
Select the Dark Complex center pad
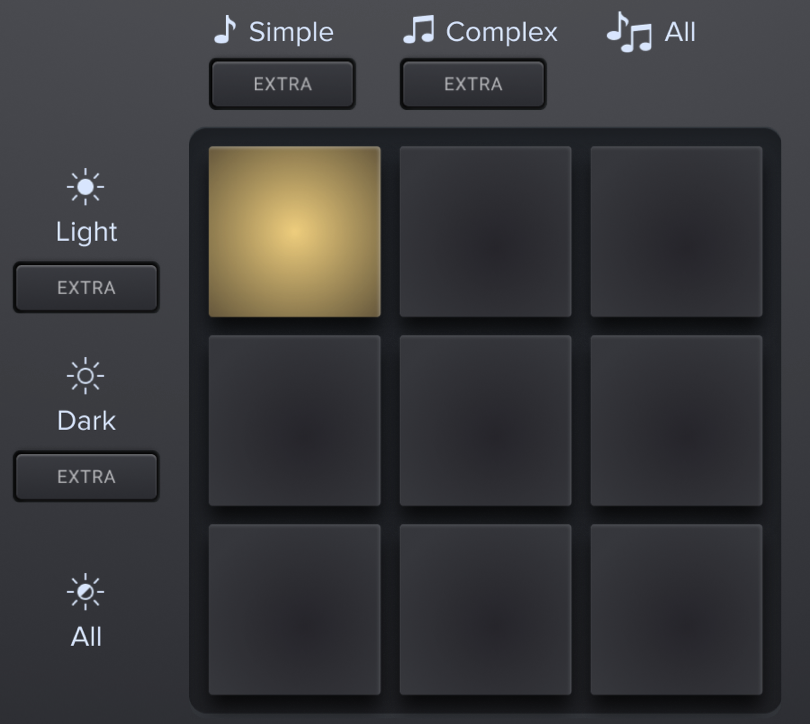tap(486, 420)
